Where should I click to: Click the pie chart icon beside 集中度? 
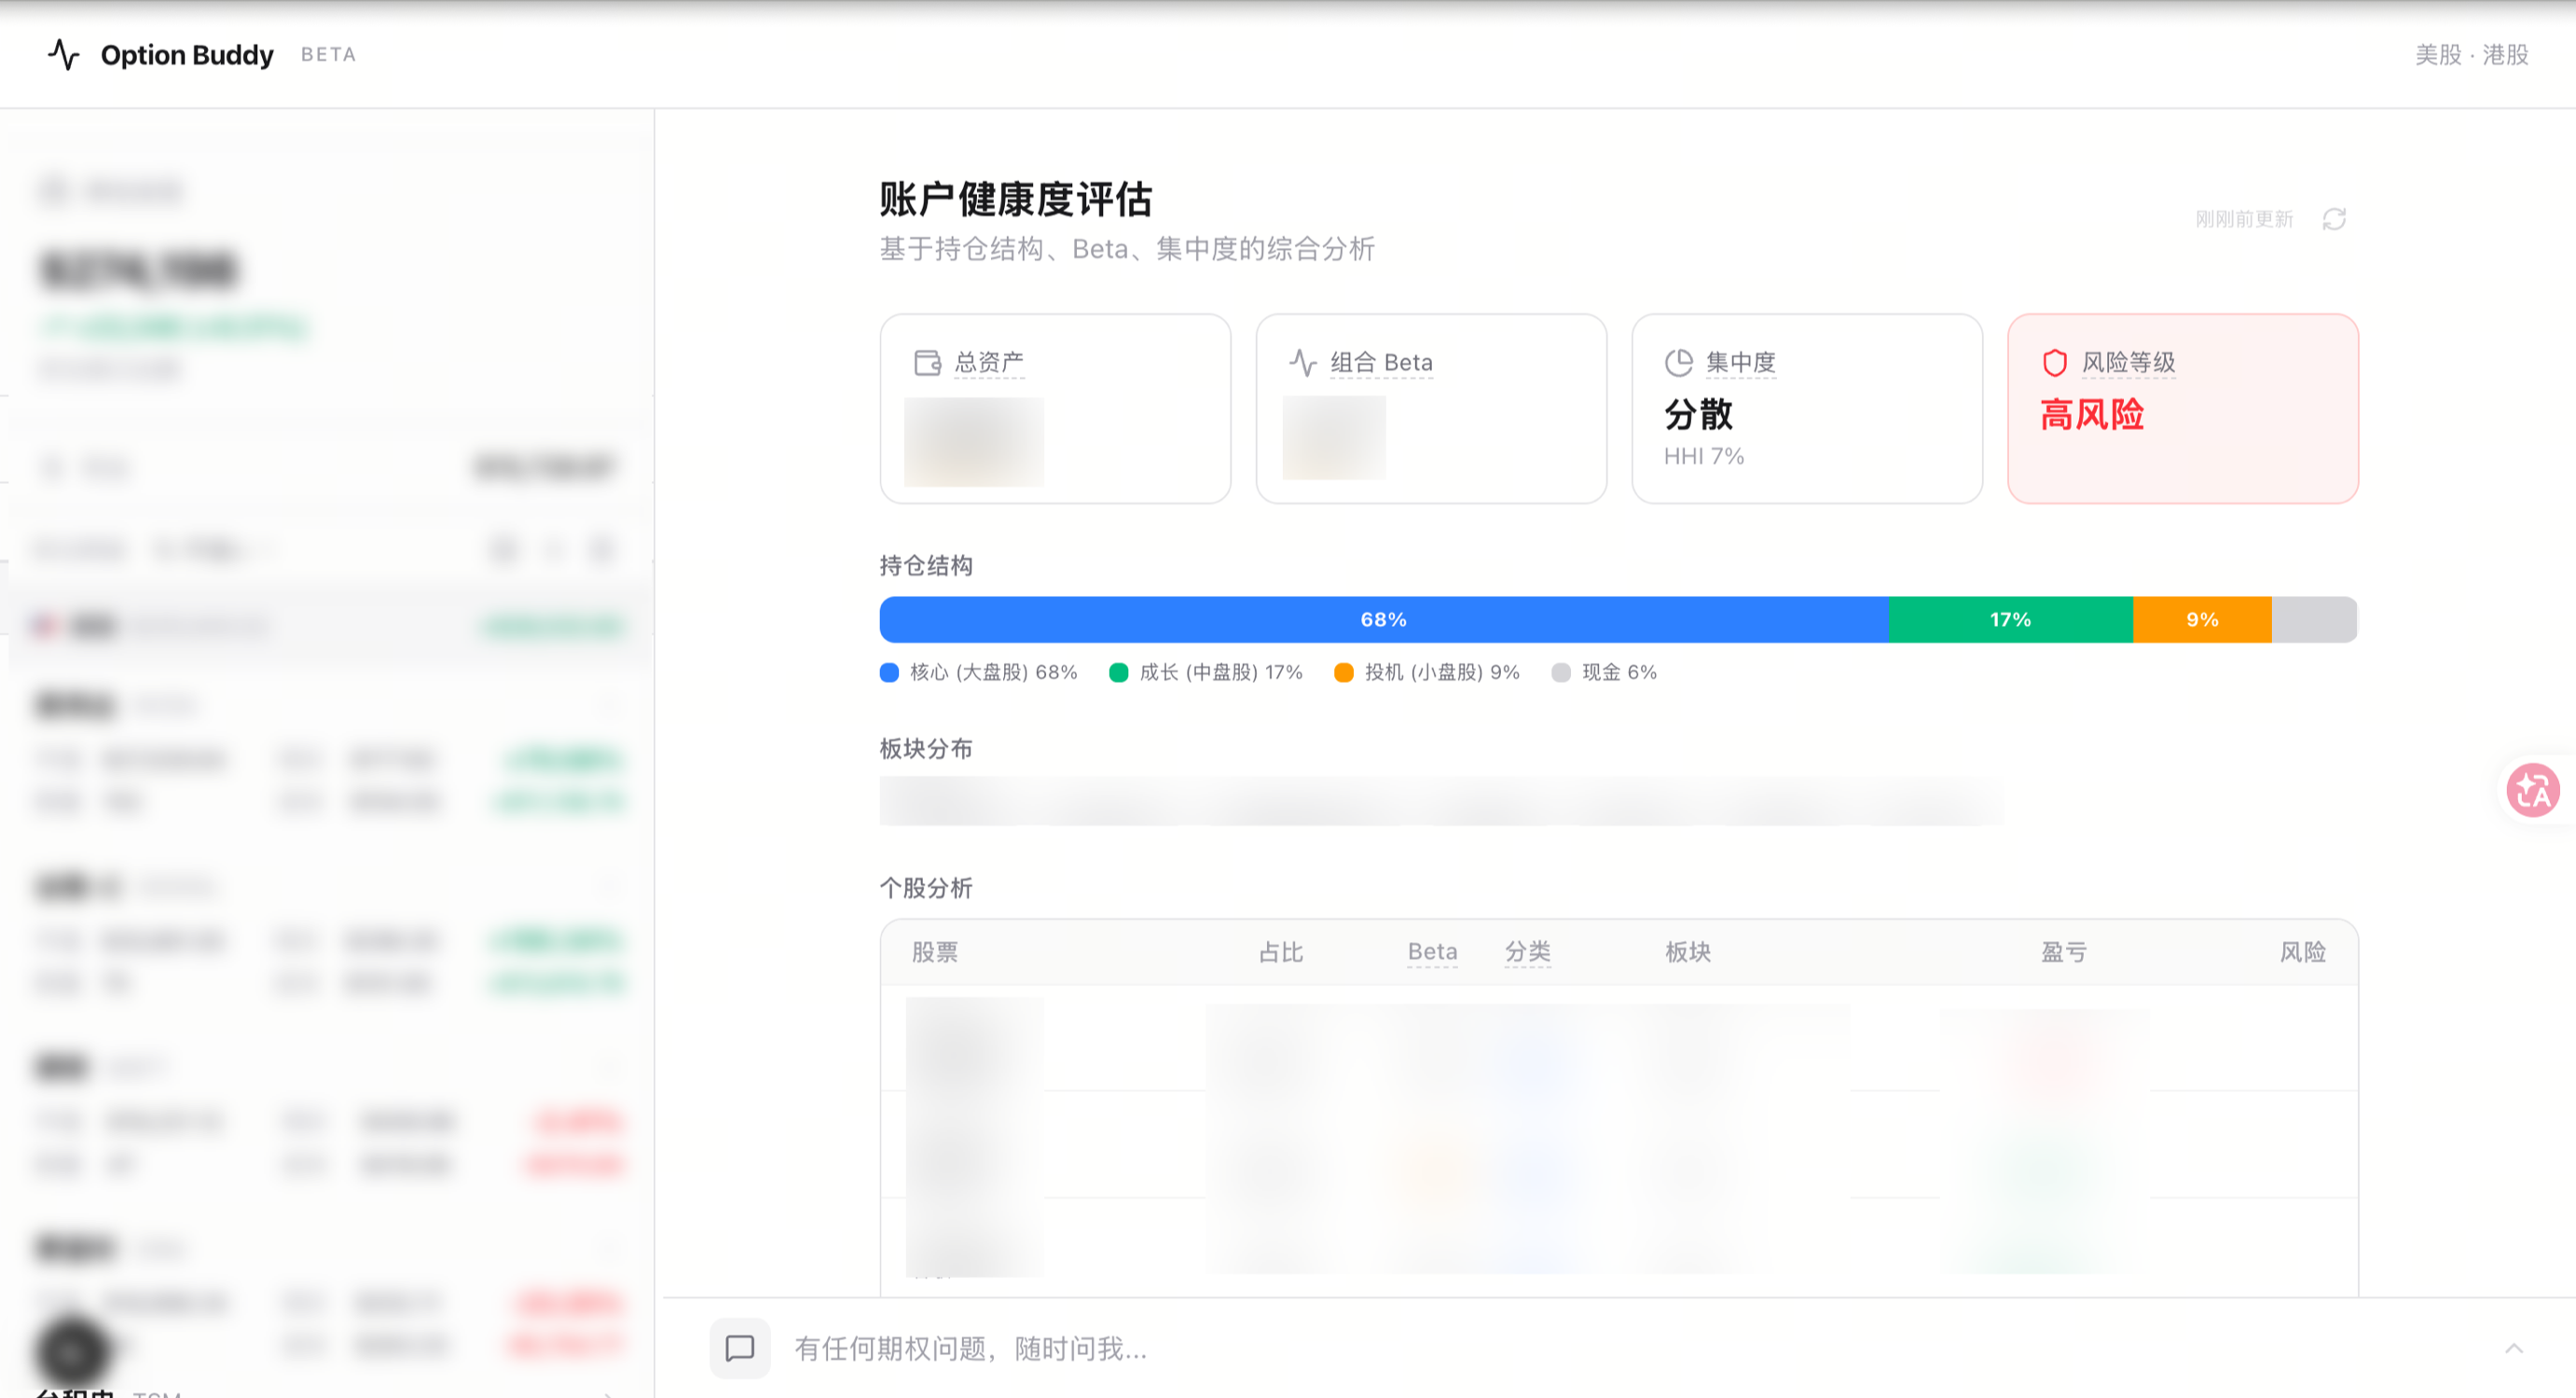click(1678, 362)
